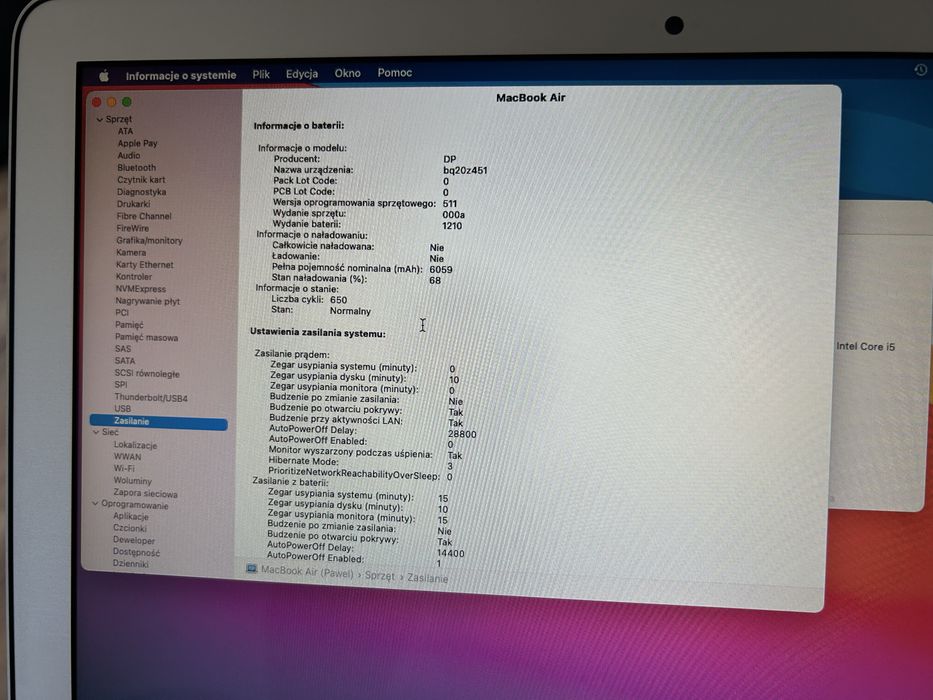Select Czcionki in the sidebar
933x700 pixels.
click(x=130, y=528)
